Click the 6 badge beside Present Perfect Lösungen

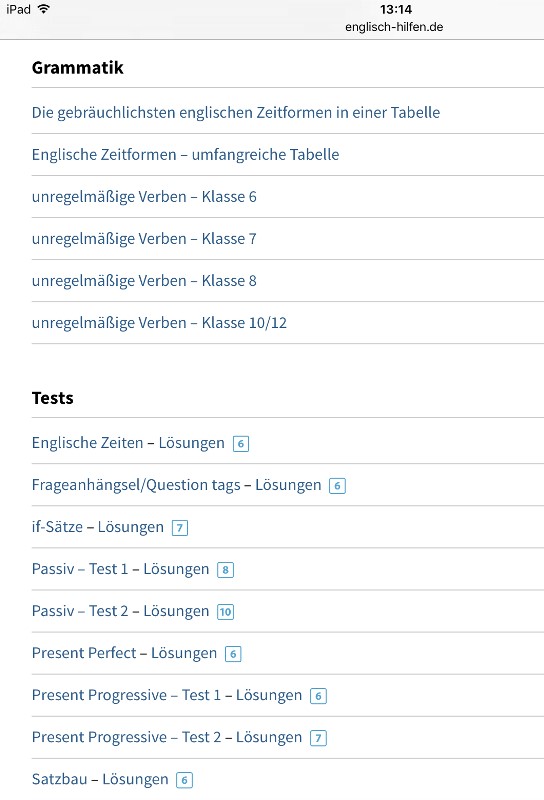point(233,654)
